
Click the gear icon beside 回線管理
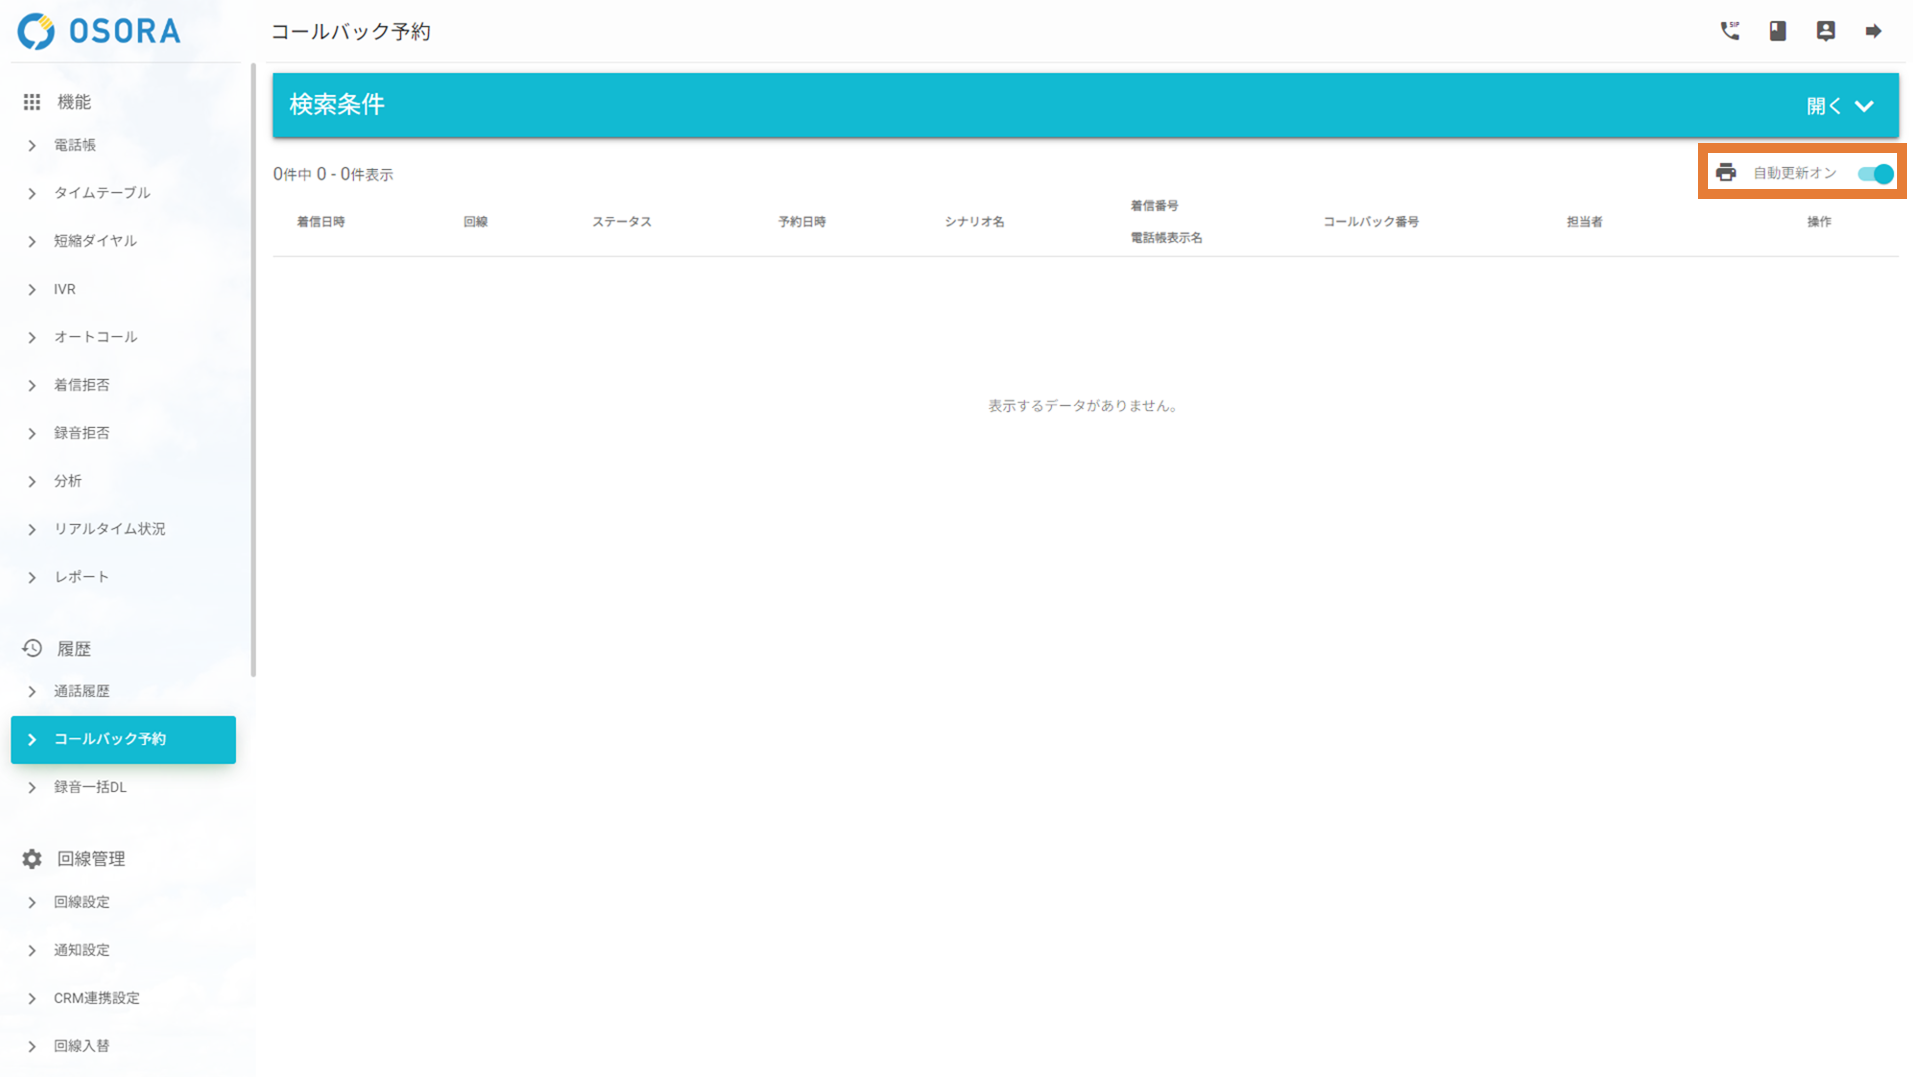[x=32, y=859]
